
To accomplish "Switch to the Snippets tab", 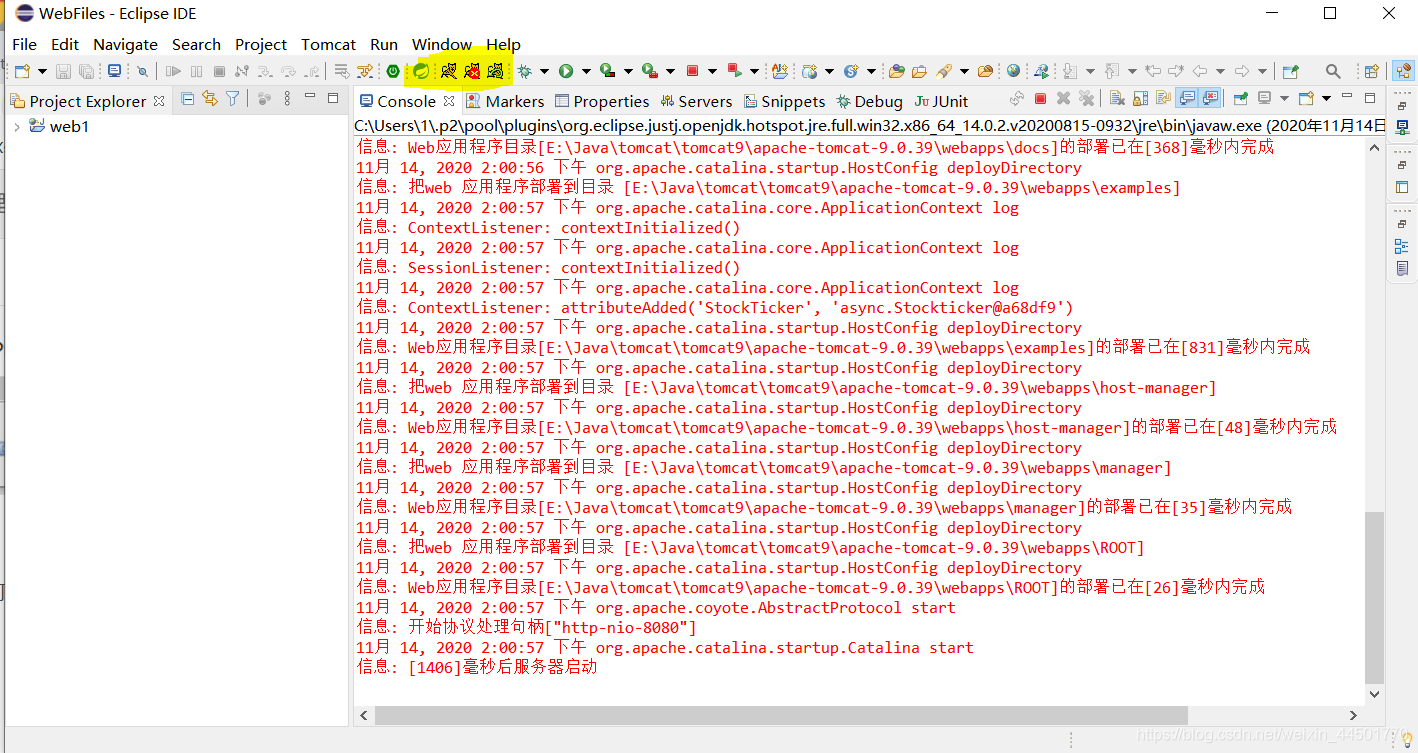I will [783, 101].
